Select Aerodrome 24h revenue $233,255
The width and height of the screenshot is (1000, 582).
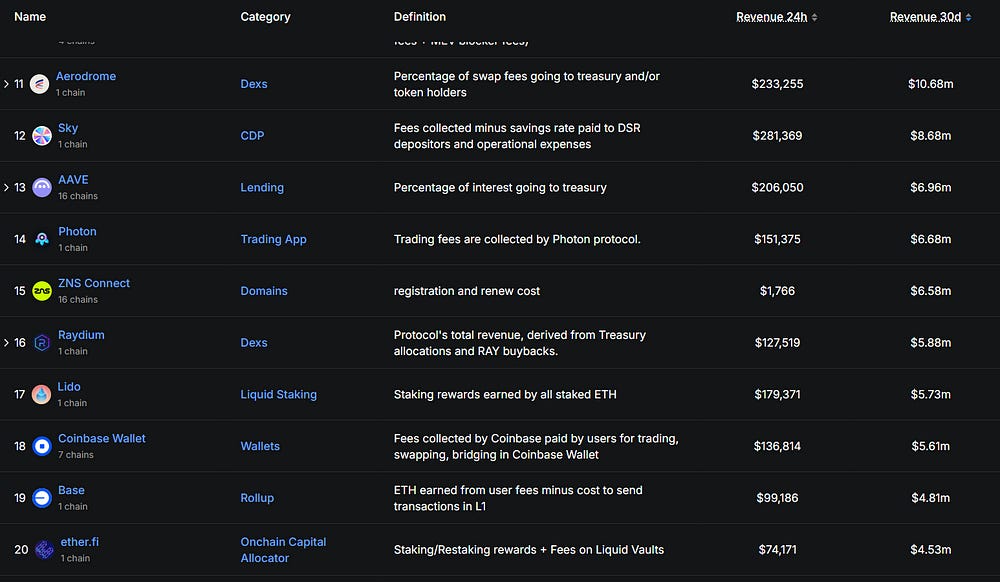pos(777,84)
